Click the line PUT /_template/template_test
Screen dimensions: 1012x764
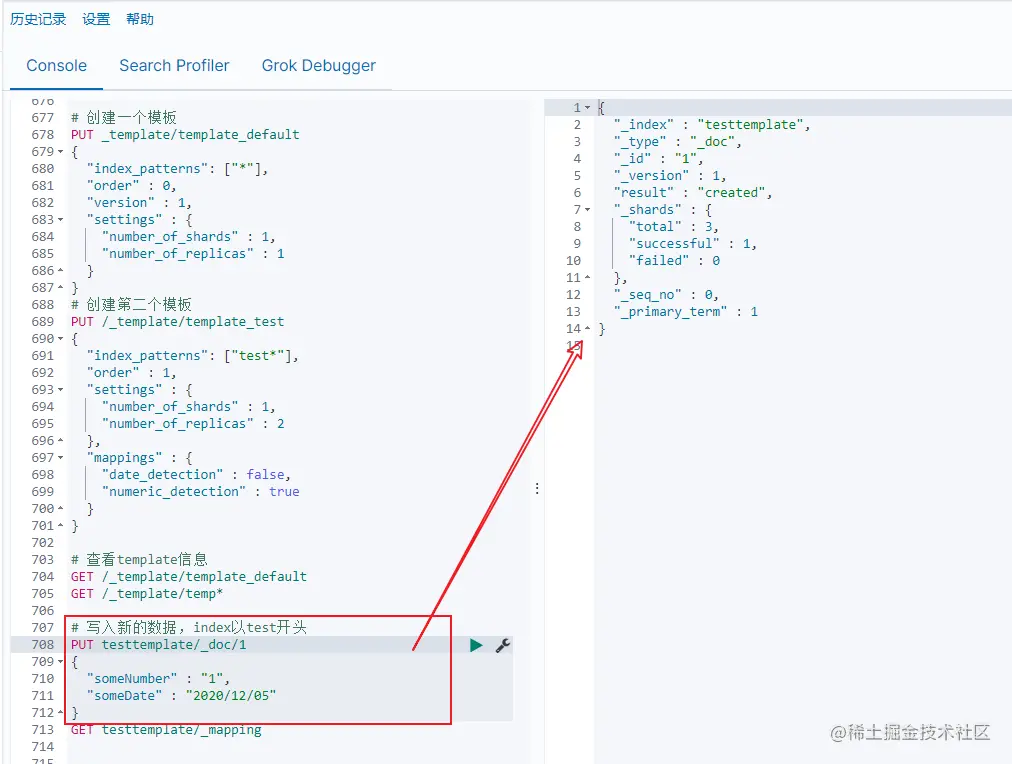(x=177, y=322)
